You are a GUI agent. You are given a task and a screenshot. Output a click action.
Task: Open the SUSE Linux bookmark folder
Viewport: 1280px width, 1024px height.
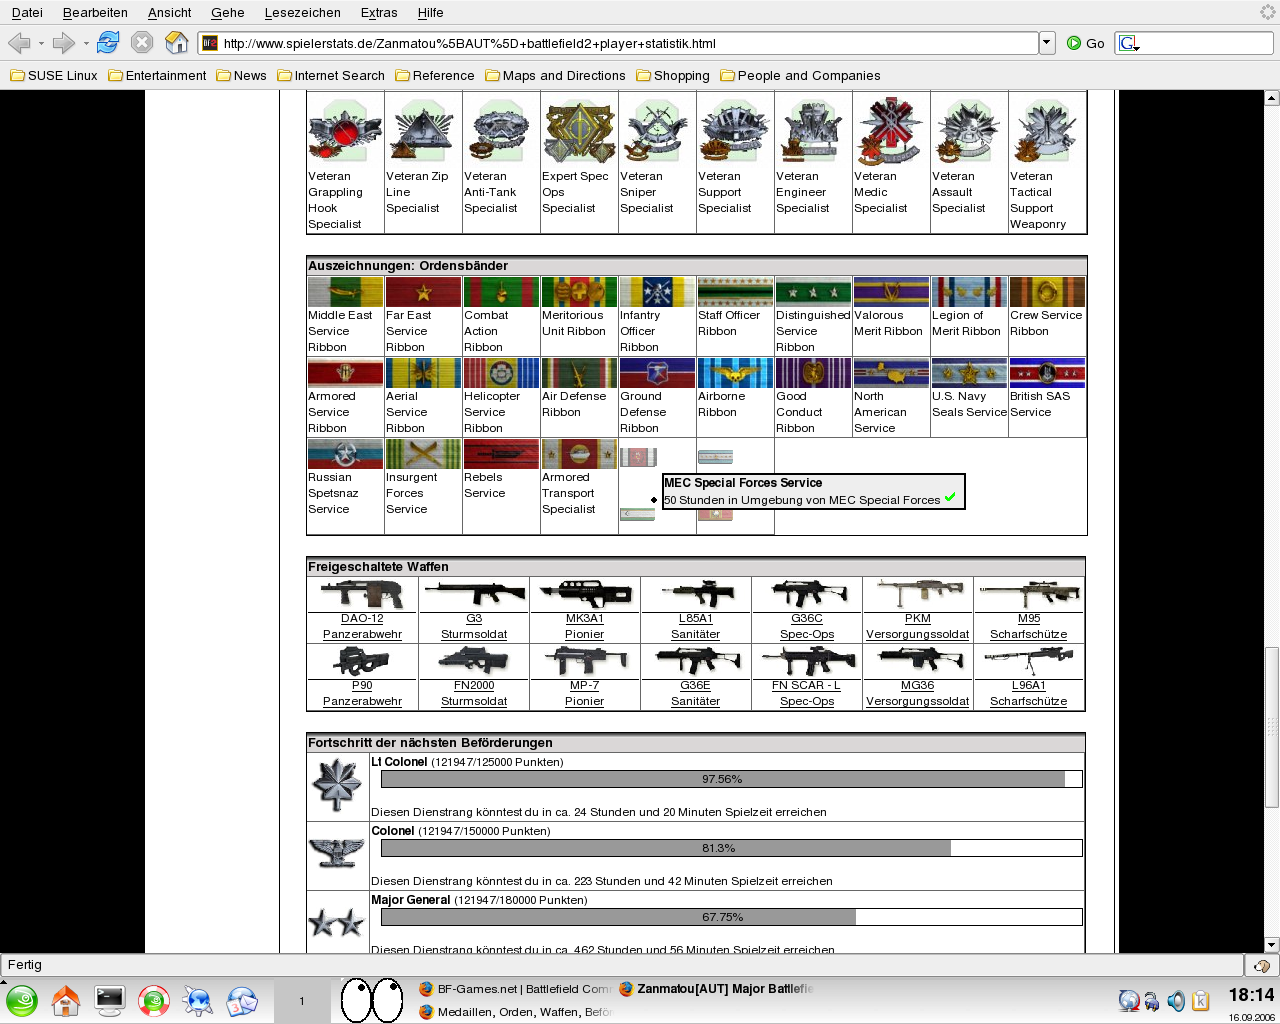[54, 75]
